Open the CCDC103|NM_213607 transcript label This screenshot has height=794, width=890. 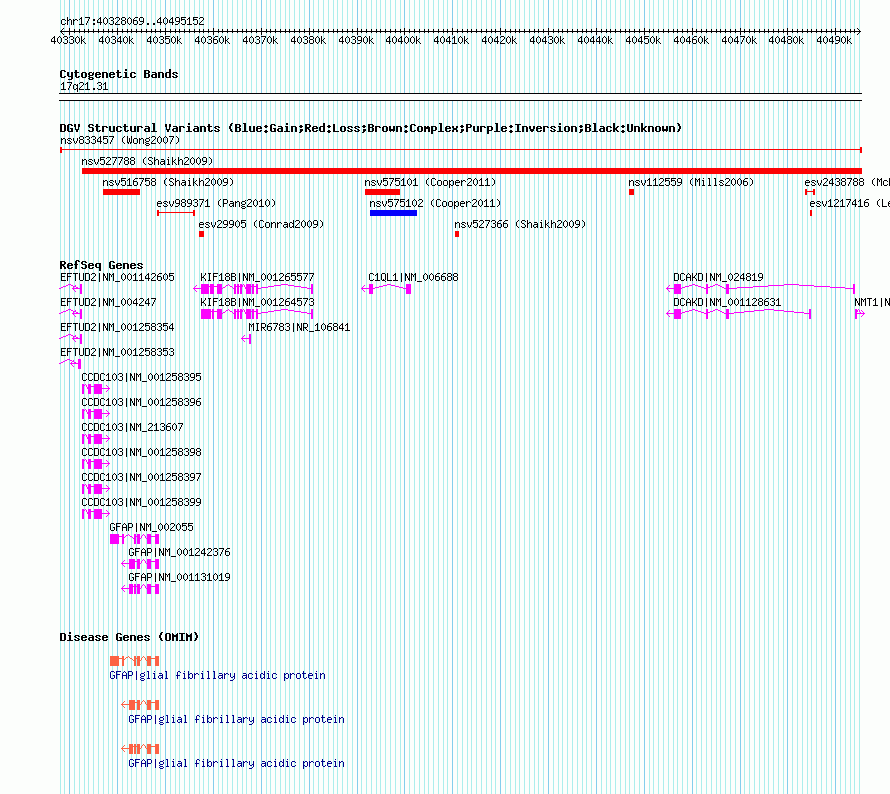pyautogui.click(x=132, y=427)
